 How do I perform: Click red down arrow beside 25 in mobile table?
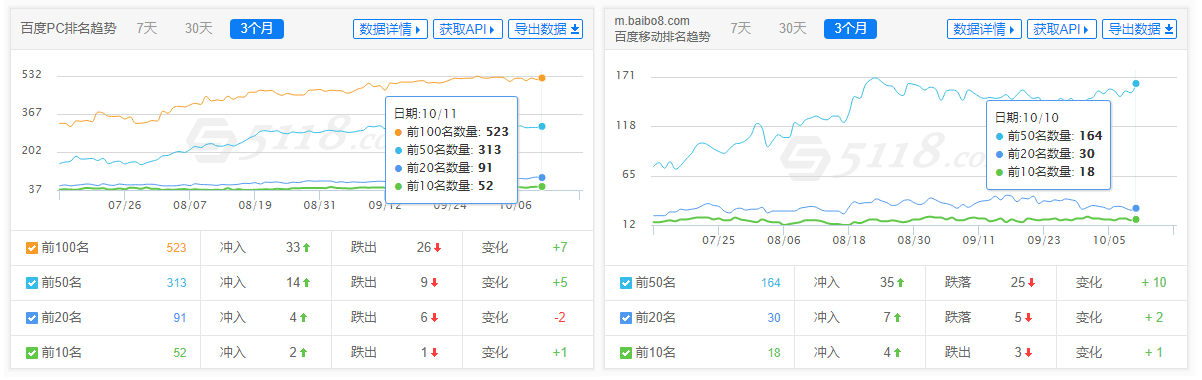click(x=1030, y=283)
